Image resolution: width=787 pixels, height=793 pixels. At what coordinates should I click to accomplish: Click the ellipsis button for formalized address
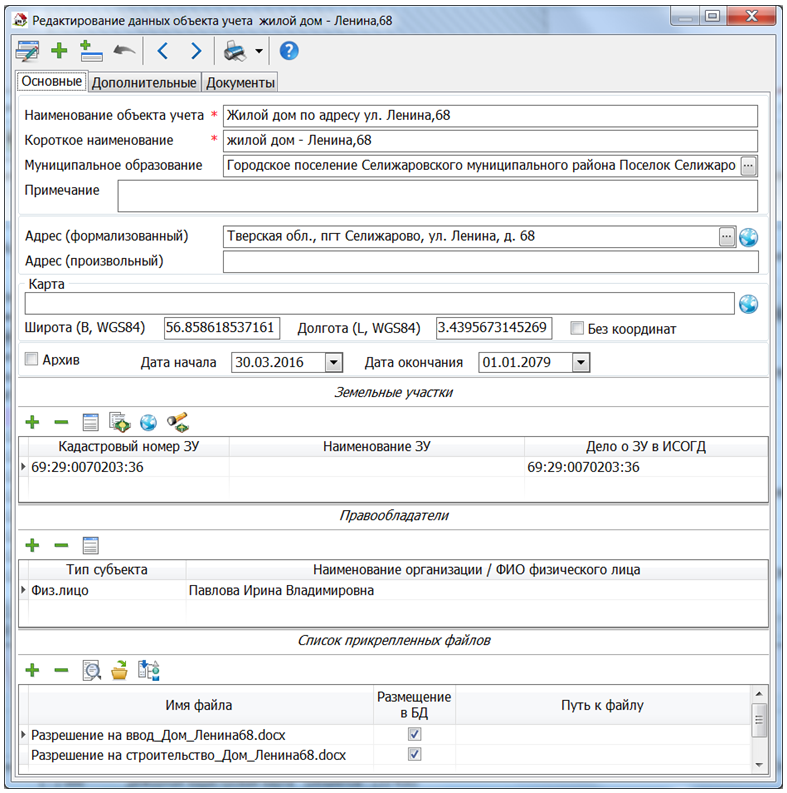click(x=727, y=237)
